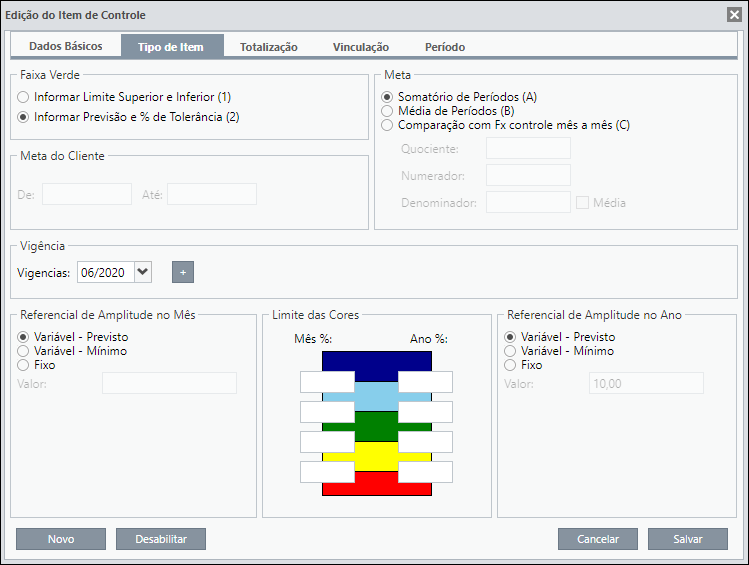Select Variável - Previsto under Amplitude no Mês
The image size is (749, 565).
click(73, 337)
